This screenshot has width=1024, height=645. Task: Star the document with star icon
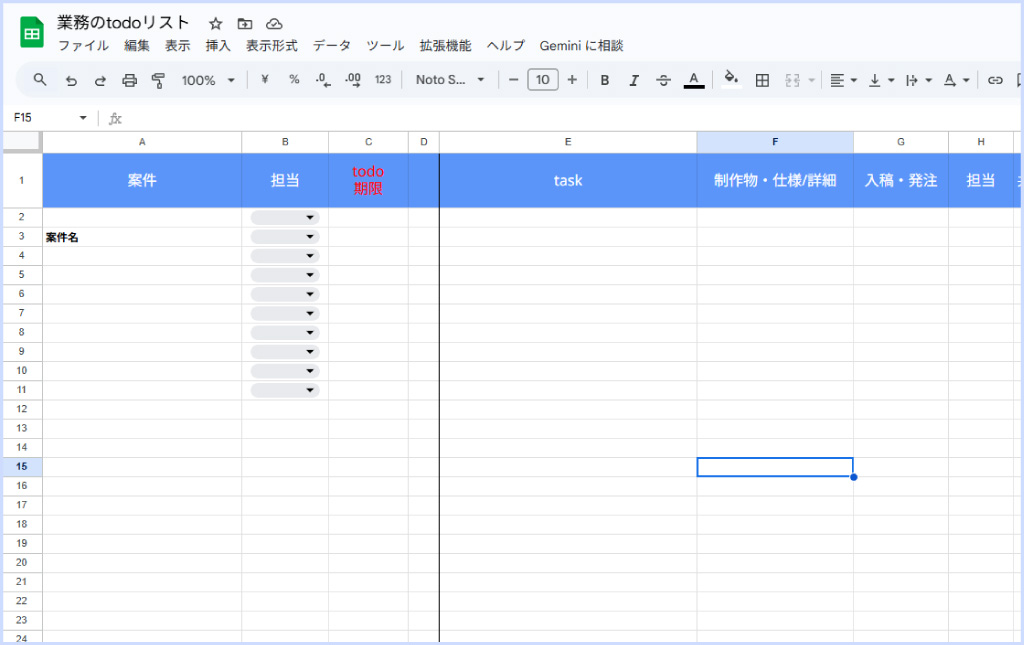[216, 23]
